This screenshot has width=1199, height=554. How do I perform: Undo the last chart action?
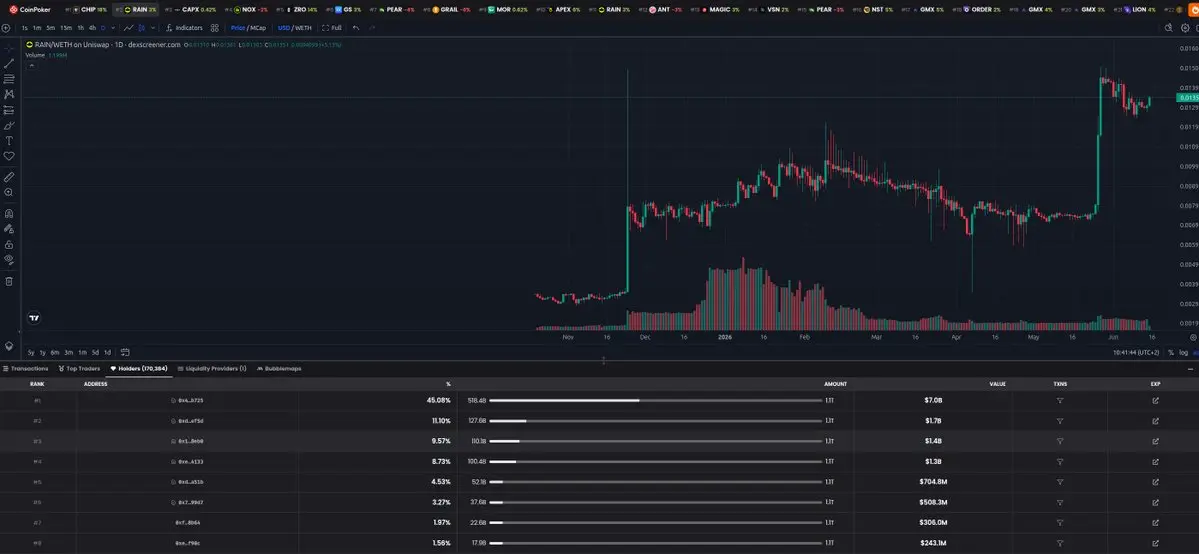(356, 28)
